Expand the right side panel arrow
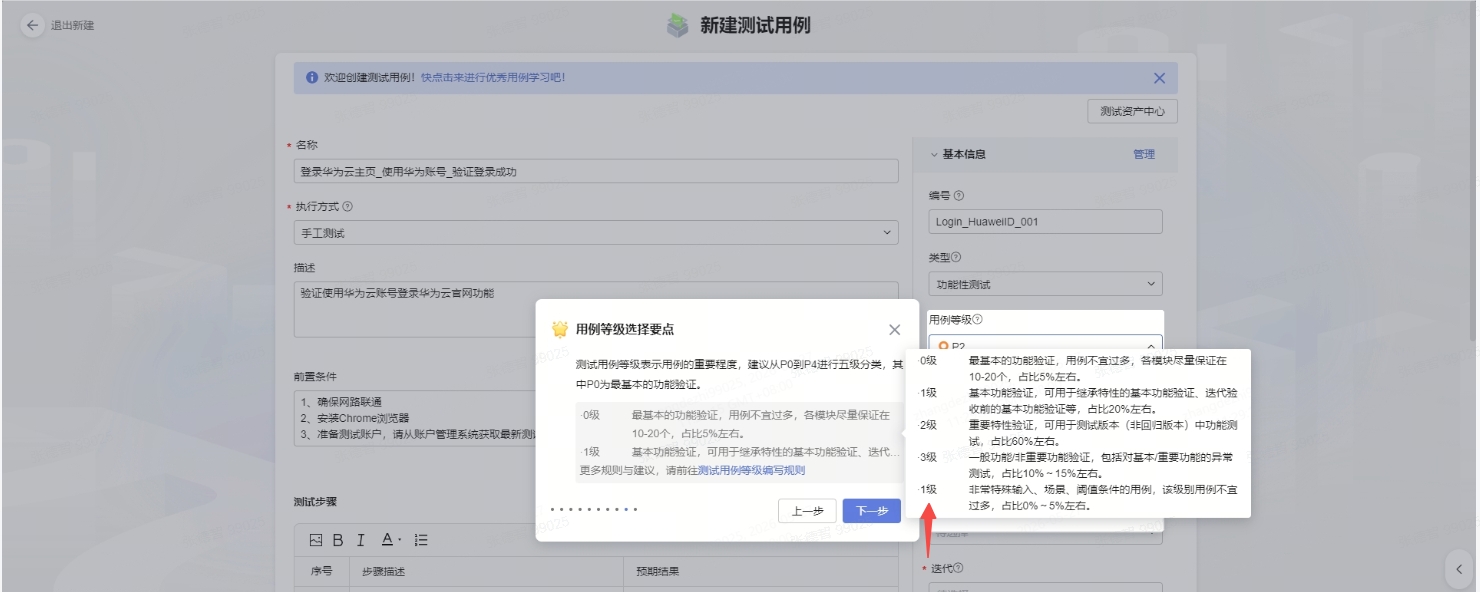This screenshot has width=1480, height=592. click(1459, 569)
